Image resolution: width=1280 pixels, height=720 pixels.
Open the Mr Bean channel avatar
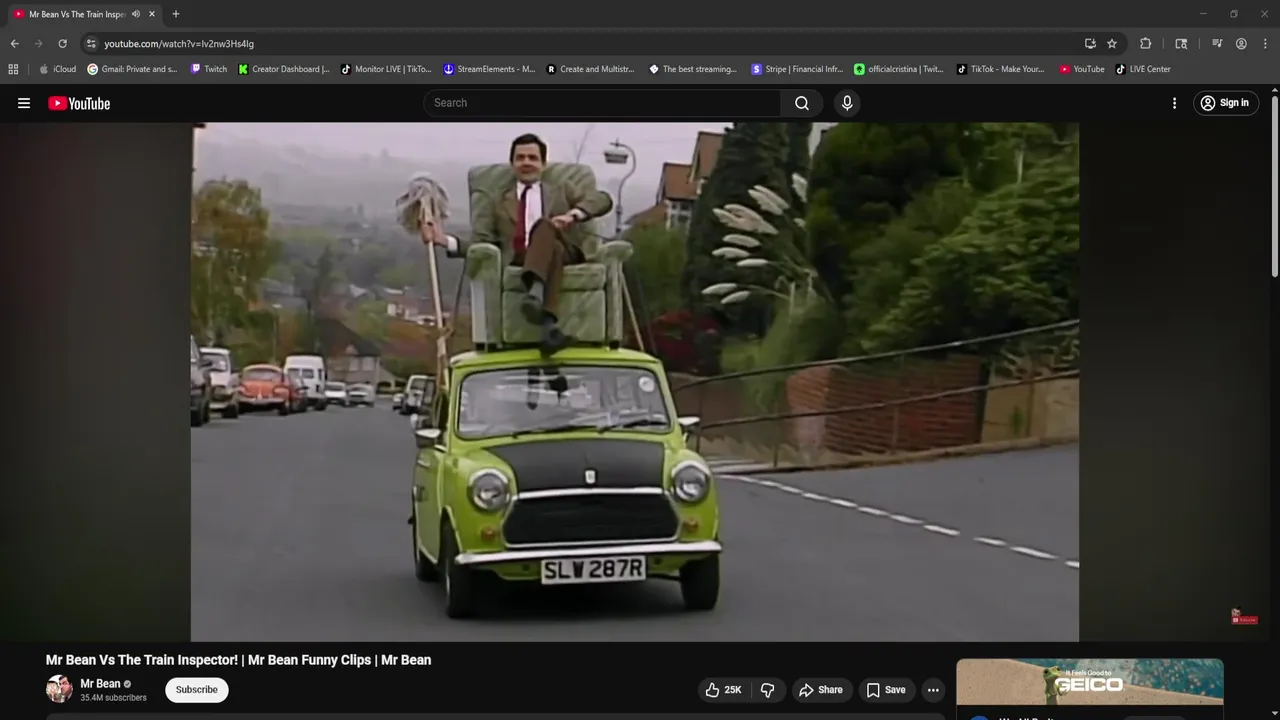[x=59, y=689]
